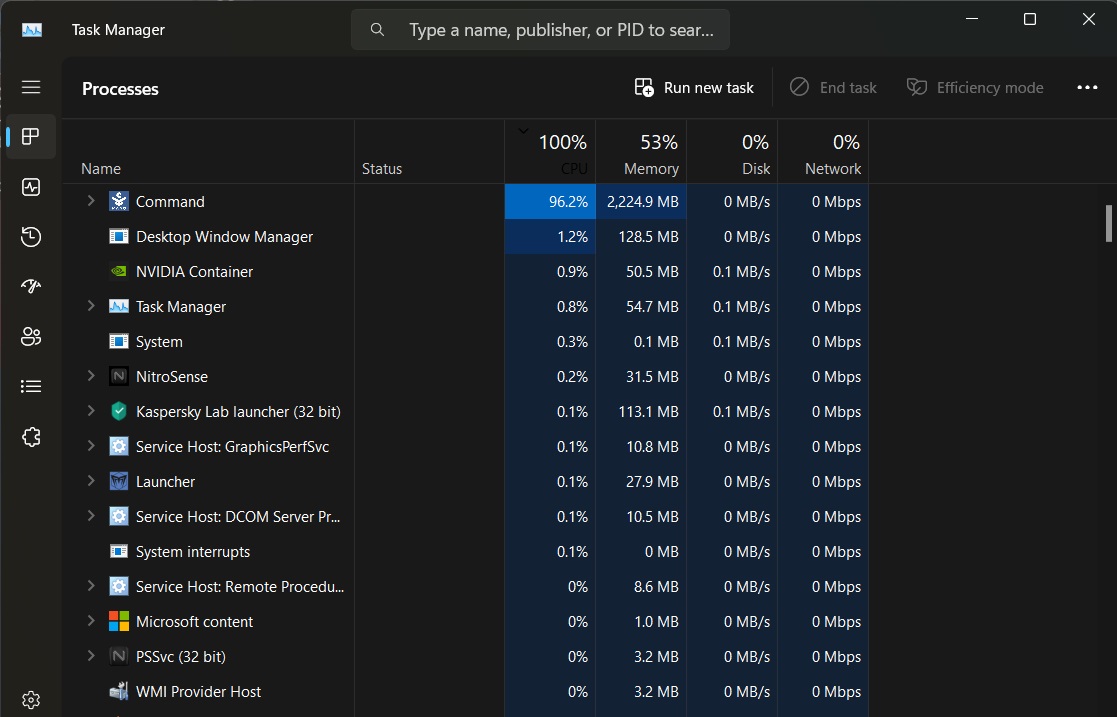The image size is (1117, 717).
Task: Click the Kaspersky Lab launcher shield icon
Action: pos(119,411)
